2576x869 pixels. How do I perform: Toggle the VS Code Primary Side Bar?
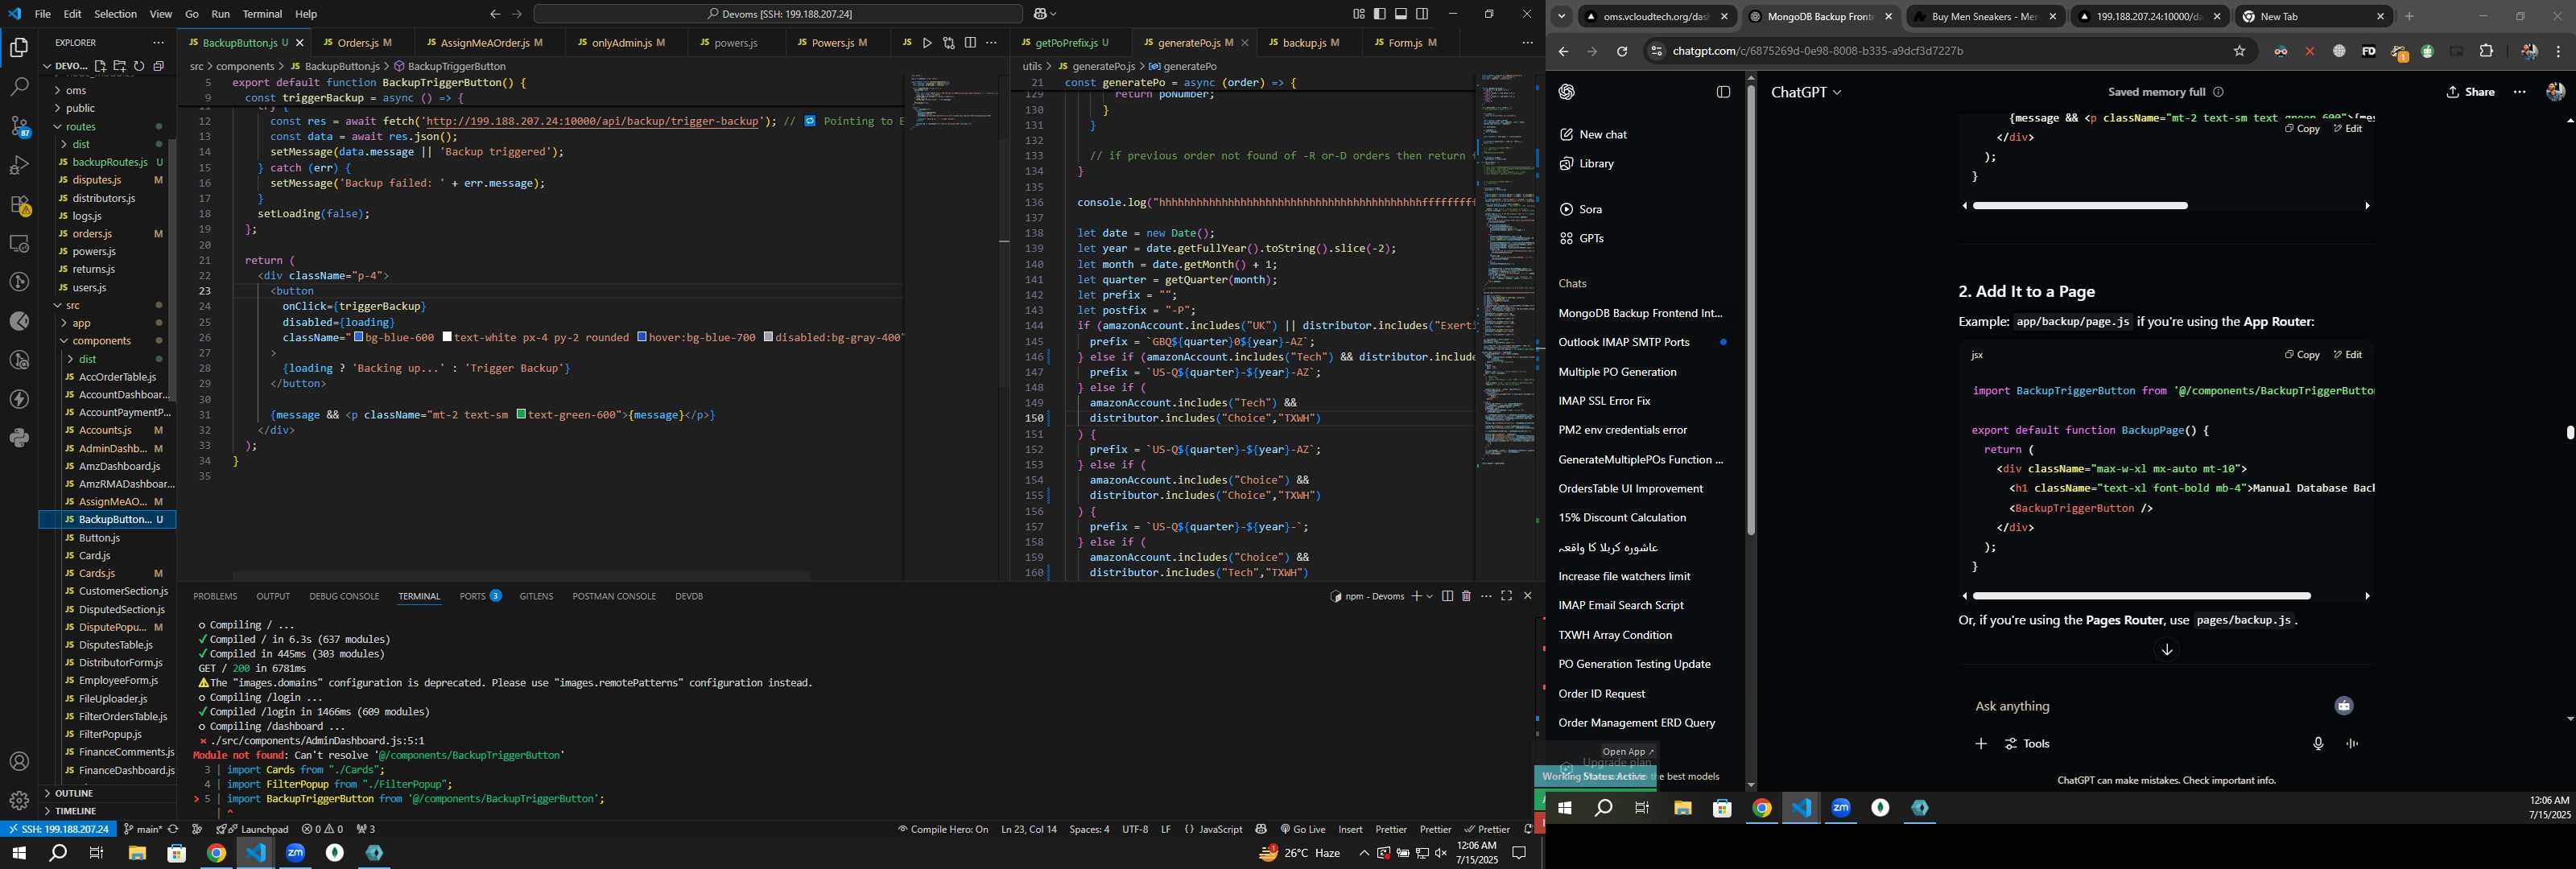point(1380,14)
